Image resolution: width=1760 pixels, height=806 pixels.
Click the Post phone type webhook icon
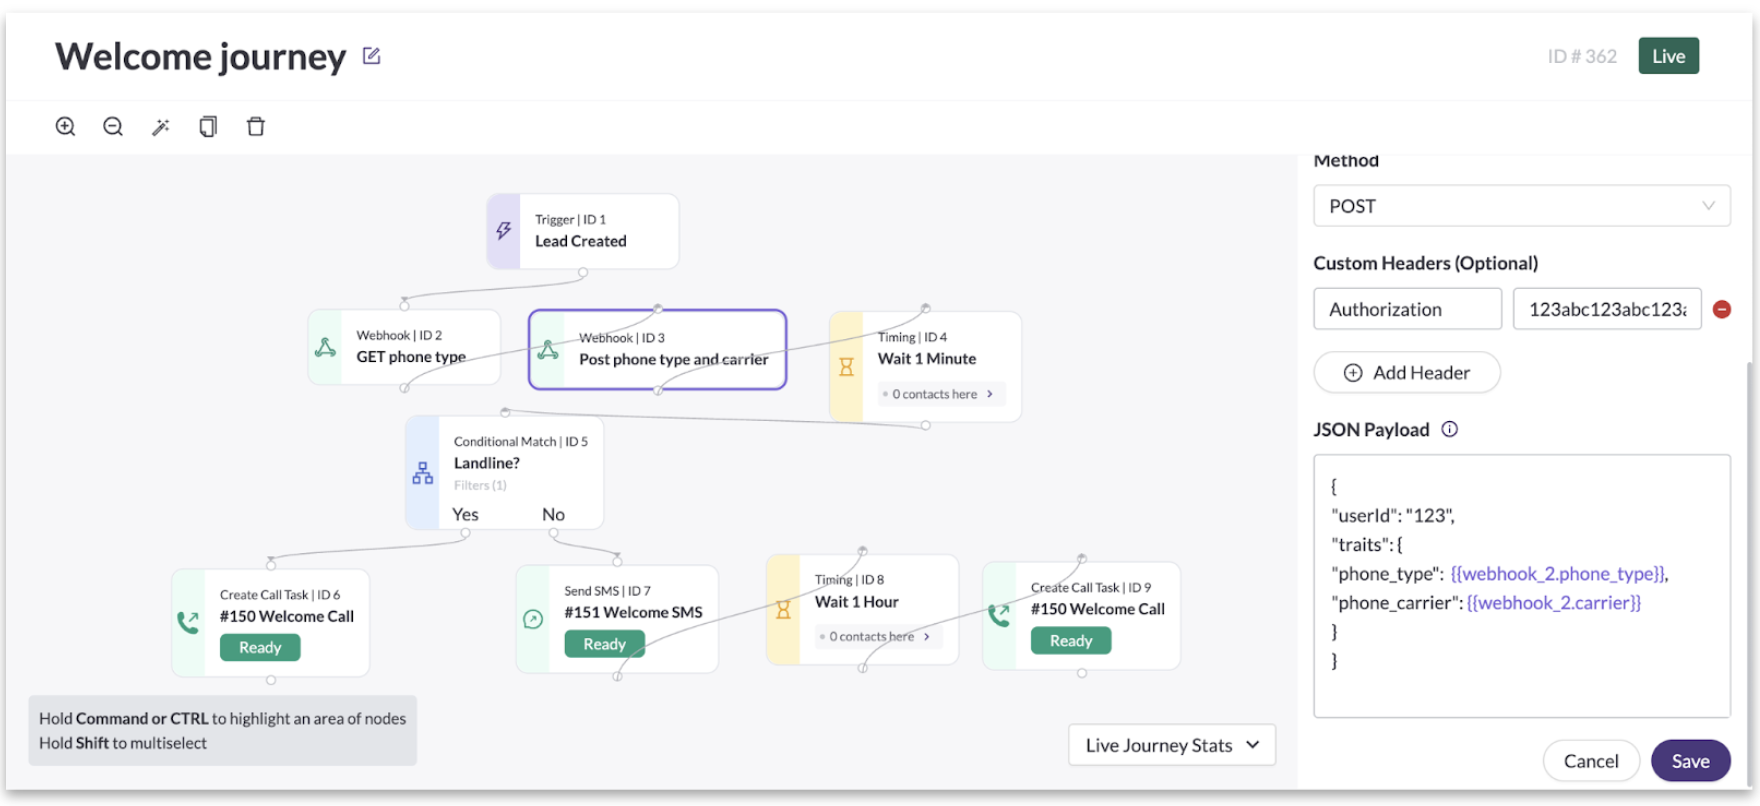(x=548, y=350)
